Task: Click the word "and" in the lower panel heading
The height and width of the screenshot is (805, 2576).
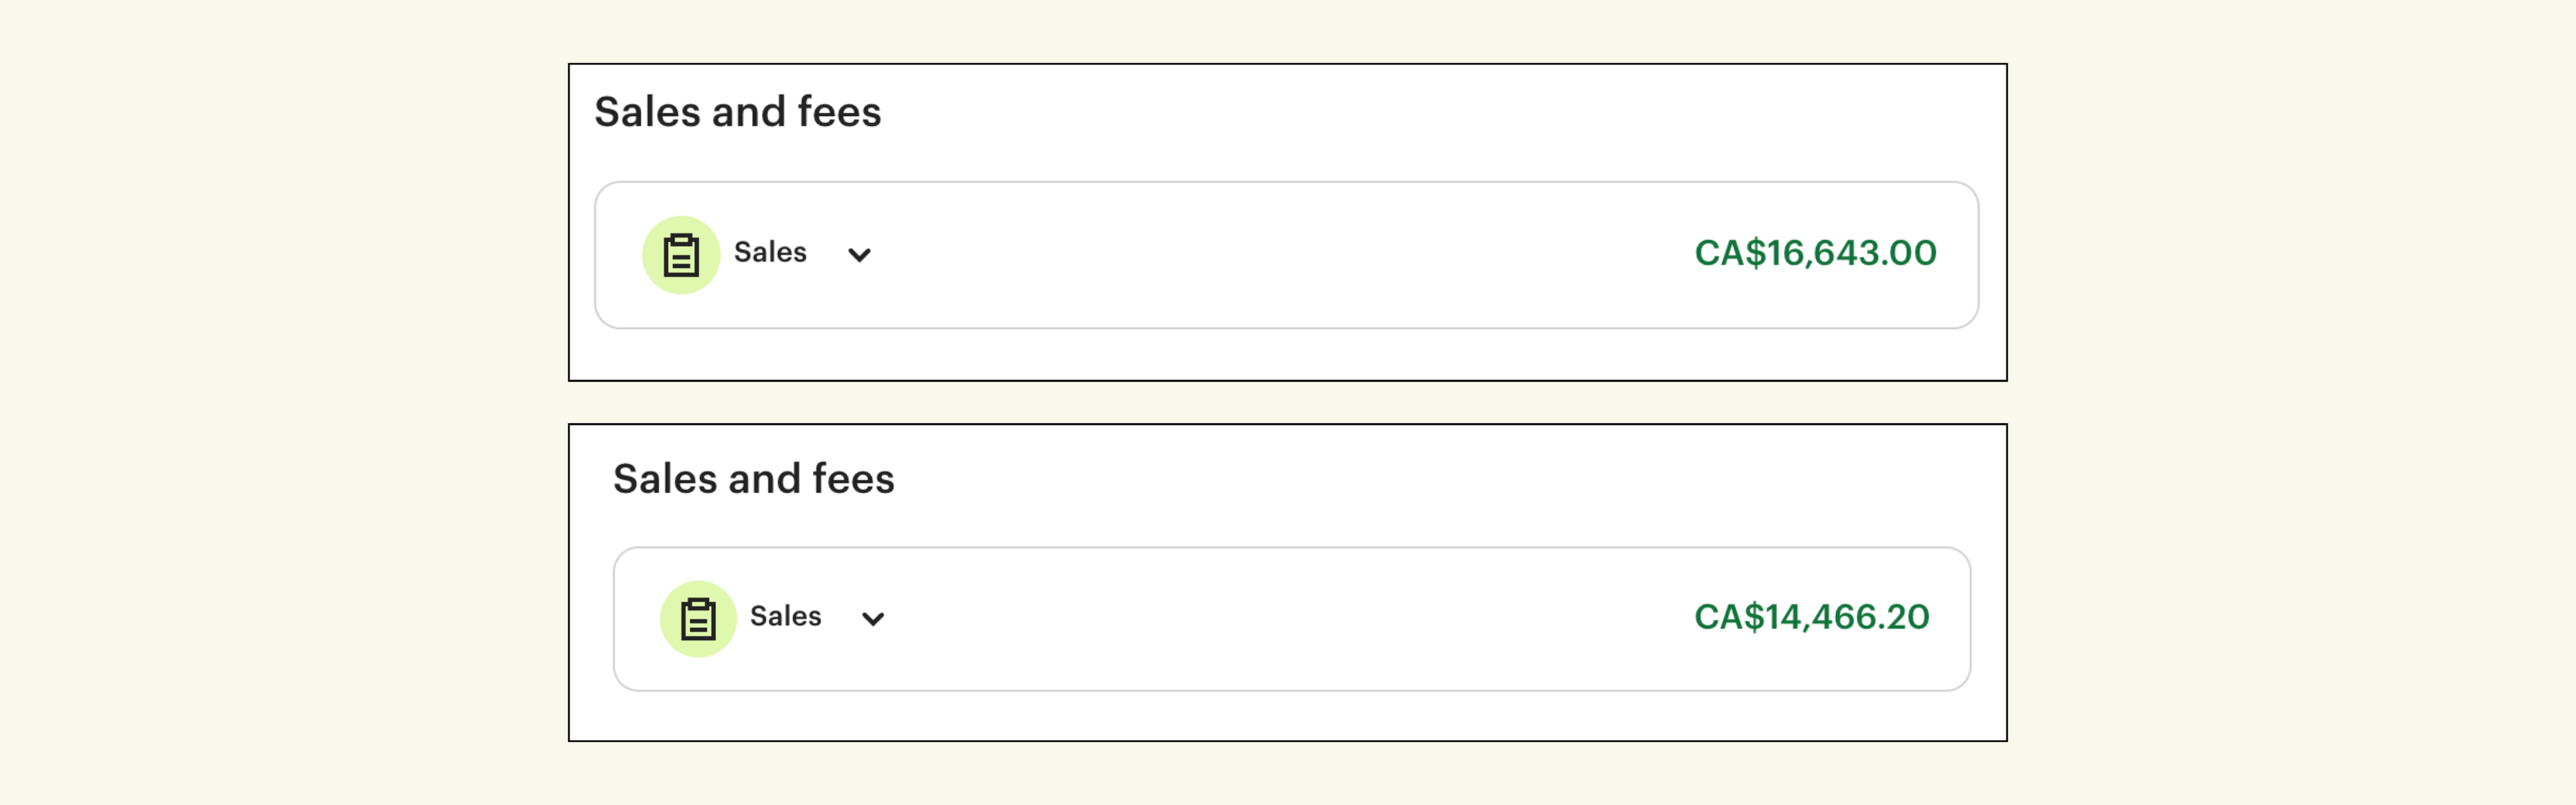Action: click(764, 479)
